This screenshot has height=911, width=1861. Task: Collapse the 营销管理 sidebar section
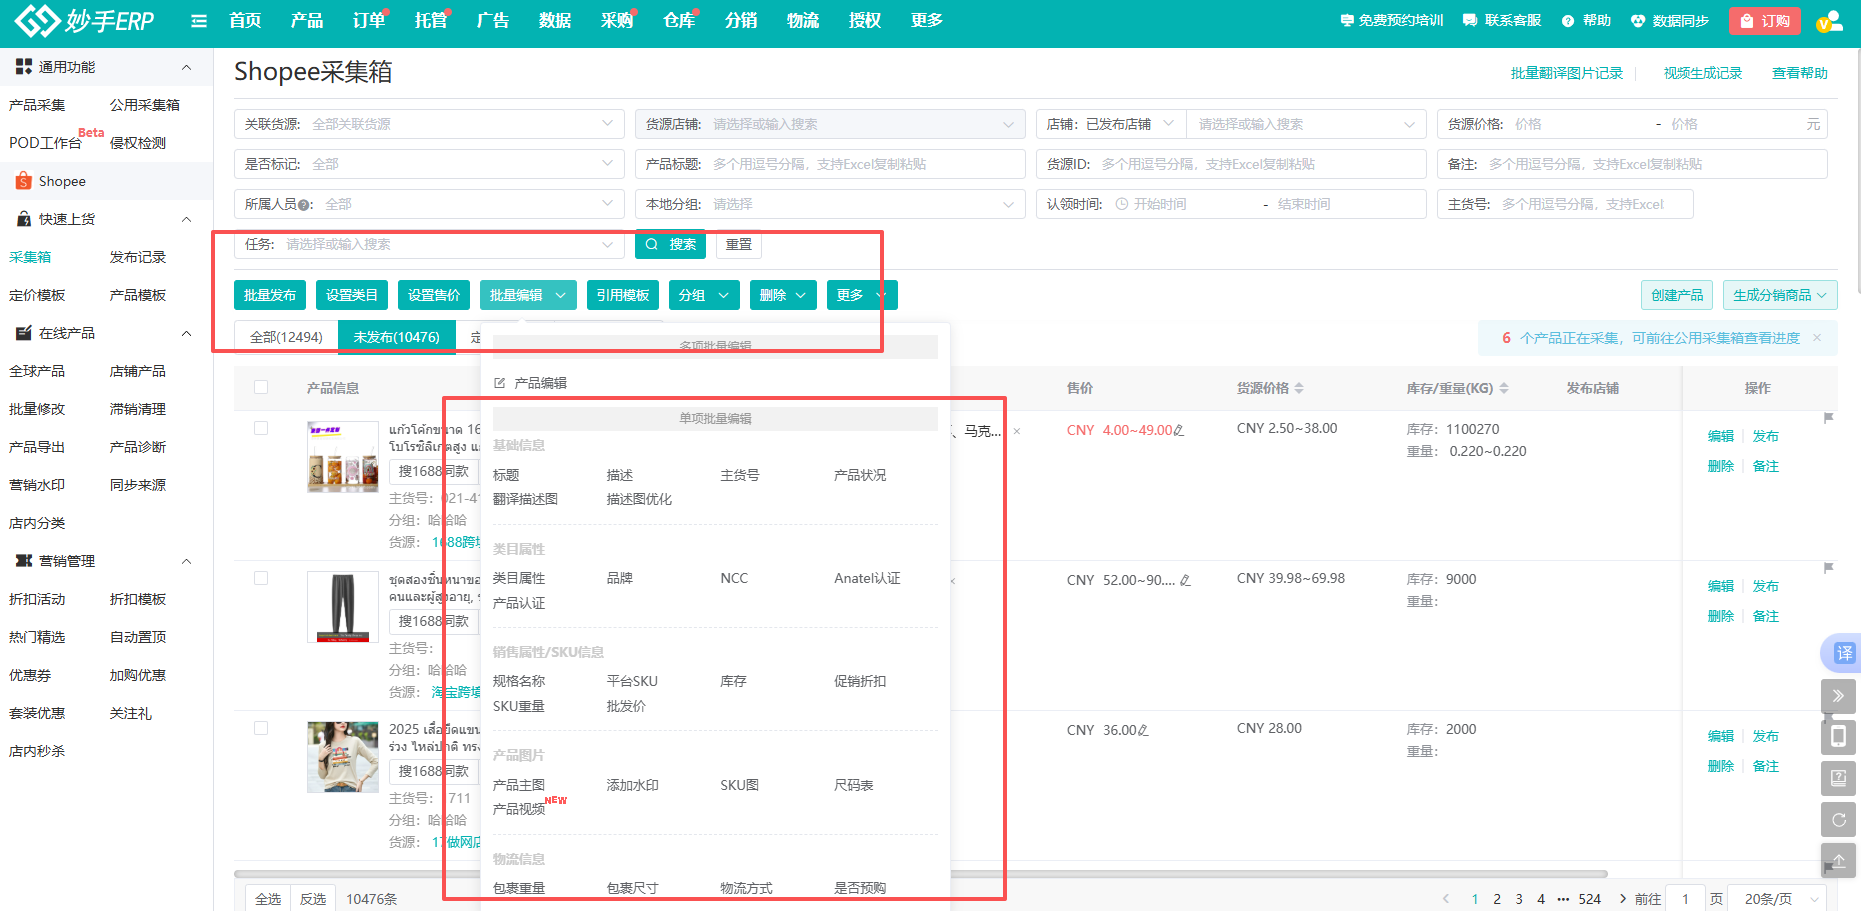tap(186, 561)
